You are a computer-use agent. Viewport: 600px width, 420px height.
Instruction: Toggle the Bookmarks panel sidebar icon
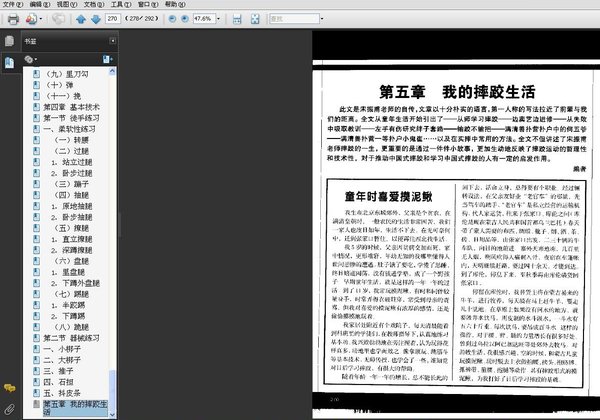pyautogui.click(x=10, y=62)
